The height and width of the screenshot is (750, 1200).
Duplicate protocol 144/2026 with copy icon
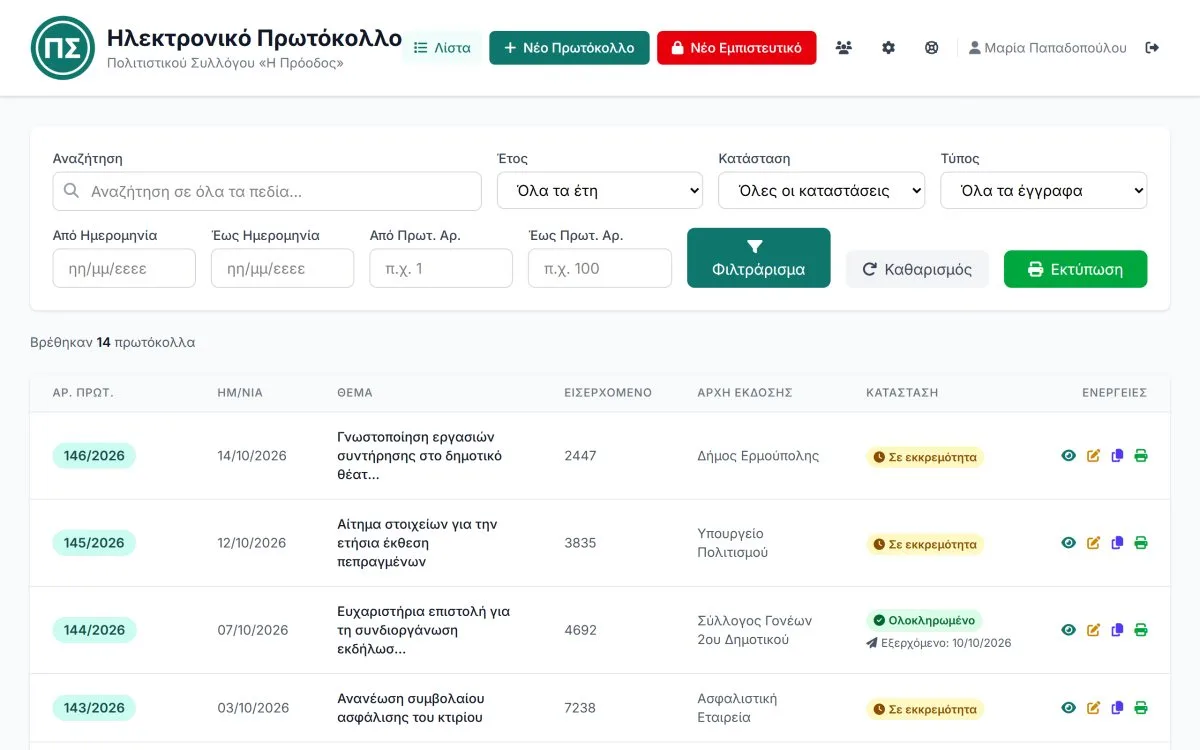(1117, 630)
